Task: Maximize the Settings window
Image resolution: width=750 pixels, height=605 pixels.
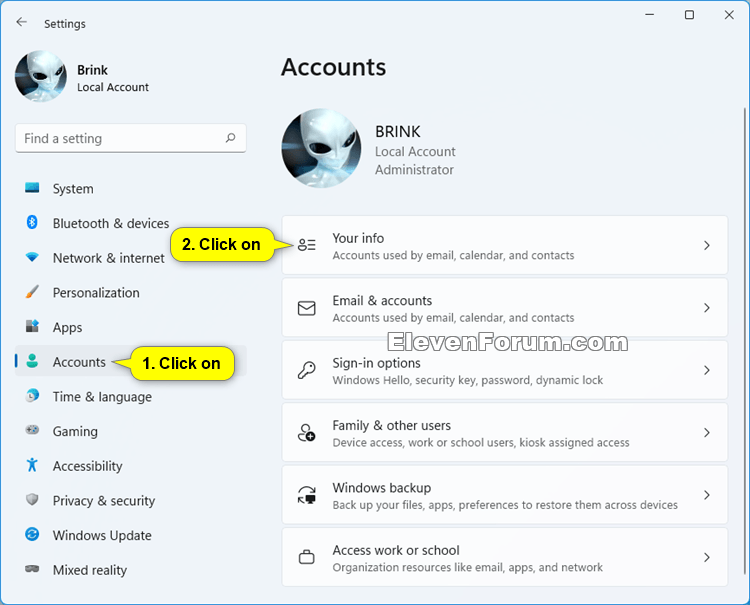Action: pyautogui.click(x=689, y=15)
